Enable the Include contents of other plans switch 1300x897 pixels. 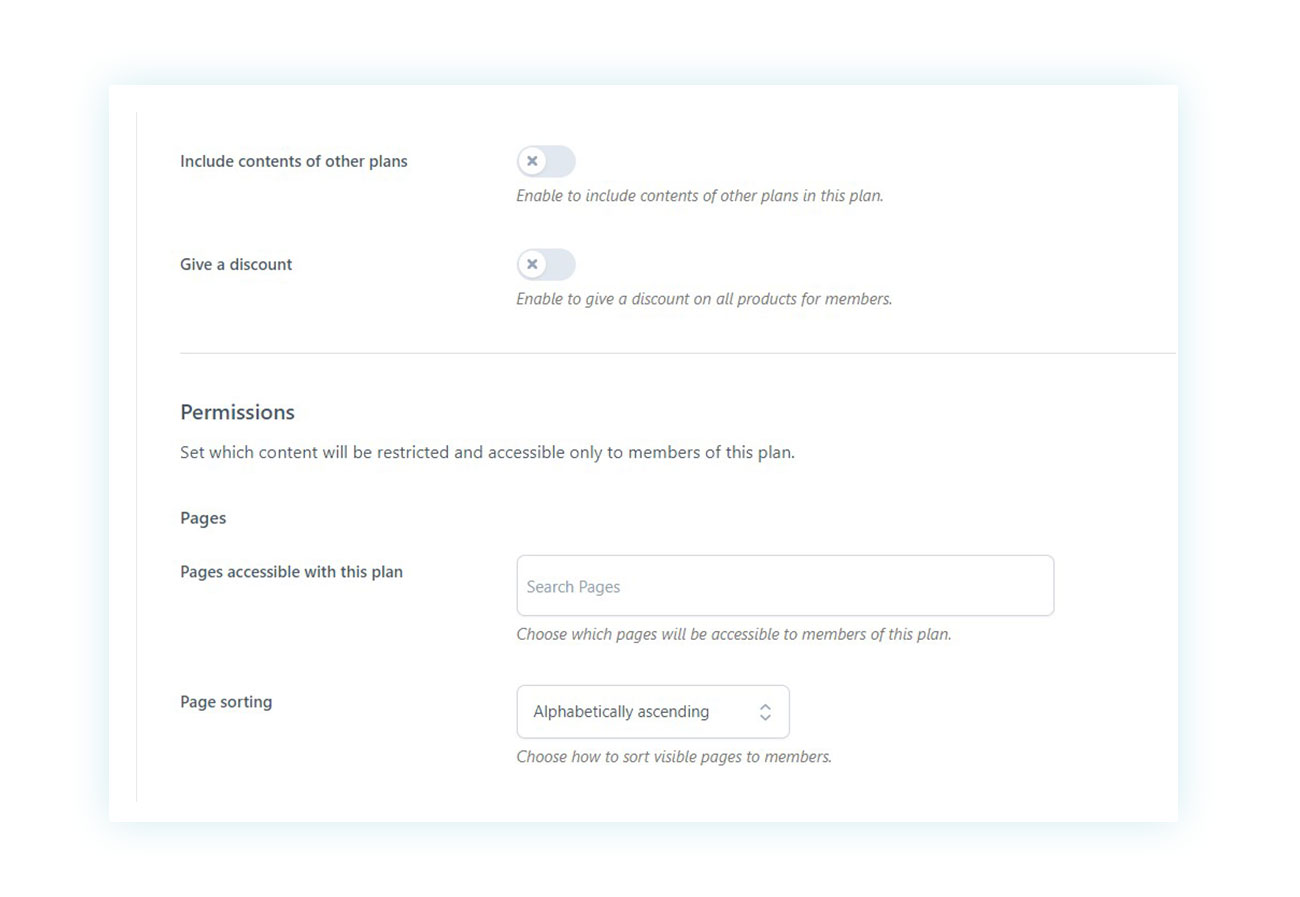[x=546, y=161]
